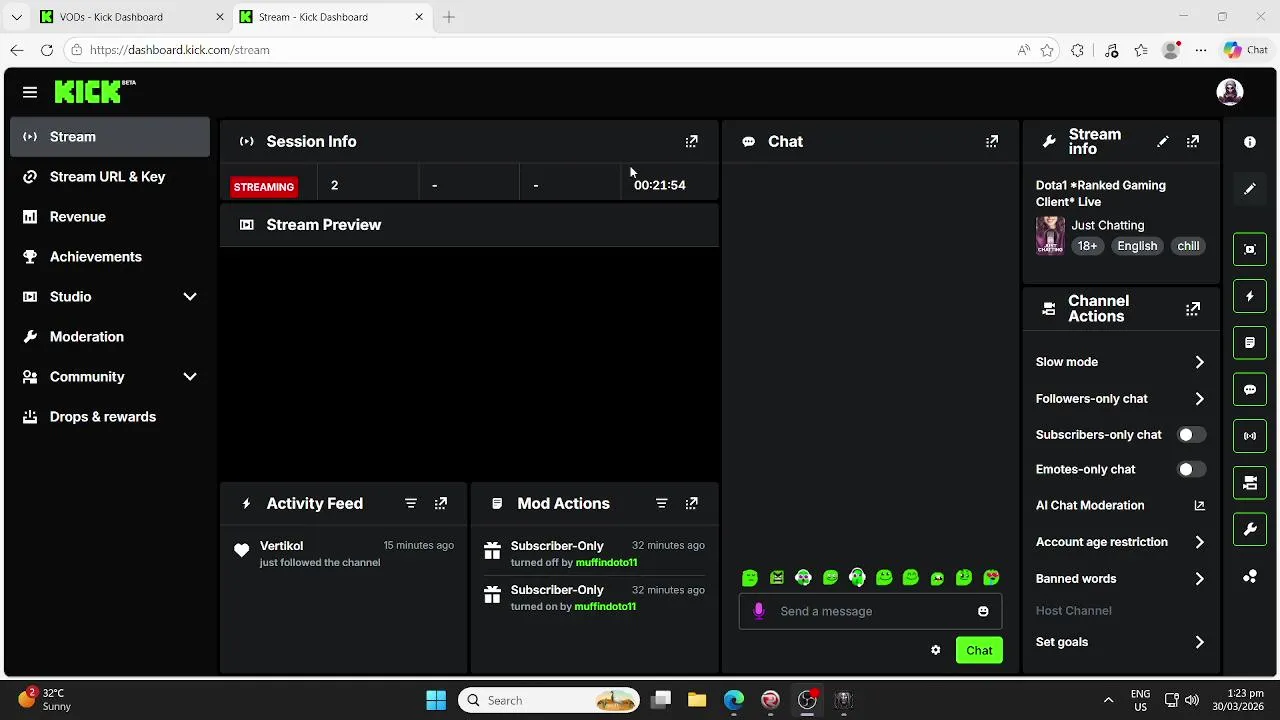Open Revenue page
Image resolution: width=1280 pixels, height=720 pixels.
tap(110, 217)
